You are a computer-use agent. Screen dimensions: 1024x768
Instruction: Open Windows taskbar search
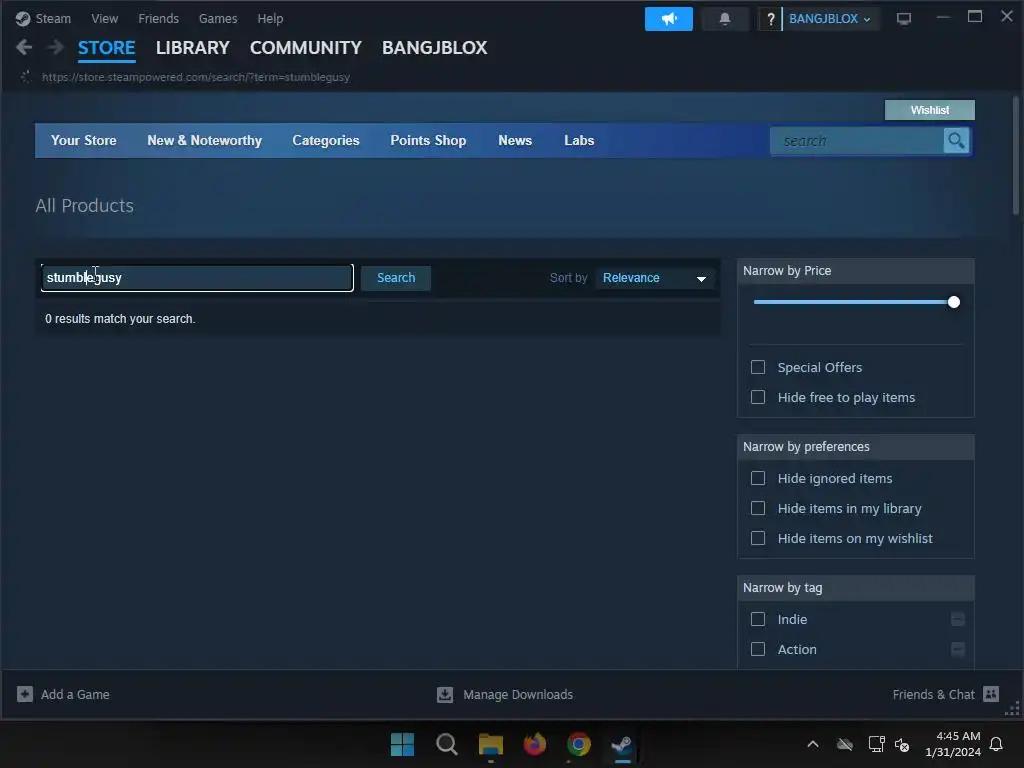447,744
